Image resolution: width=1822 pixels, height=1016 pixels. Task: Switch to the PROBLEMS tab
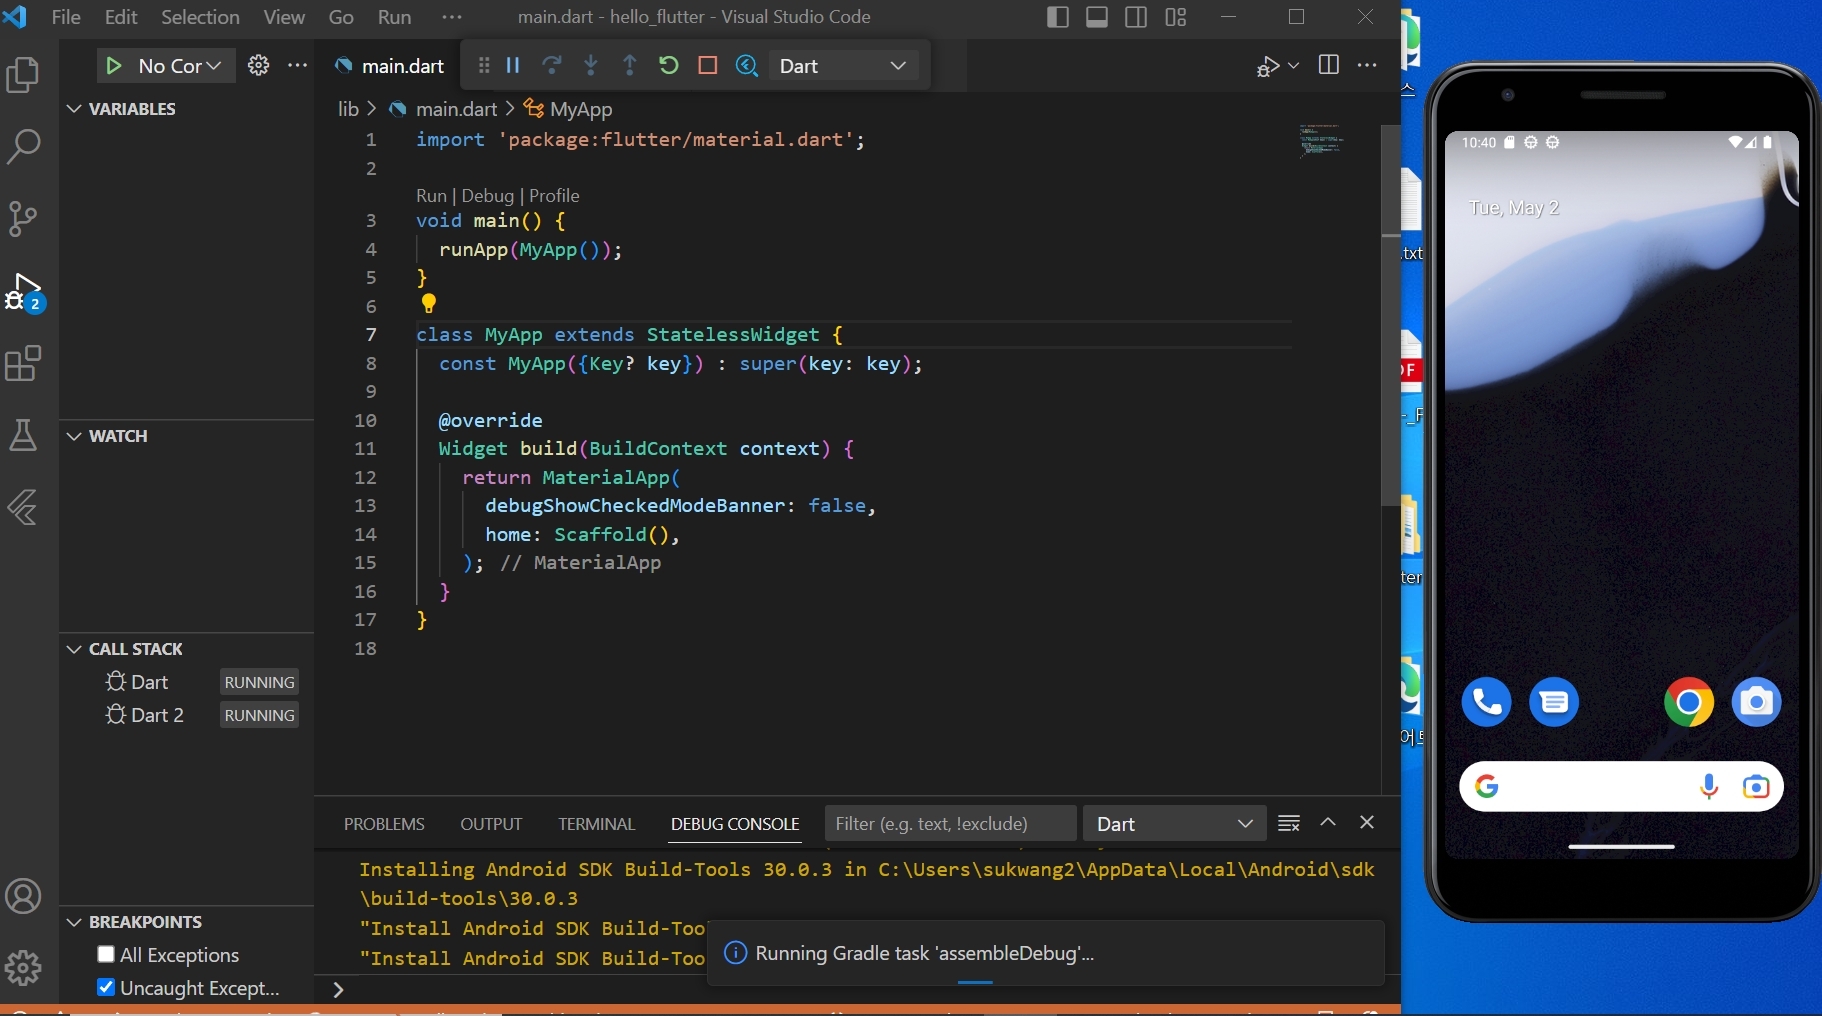point(384,824)
